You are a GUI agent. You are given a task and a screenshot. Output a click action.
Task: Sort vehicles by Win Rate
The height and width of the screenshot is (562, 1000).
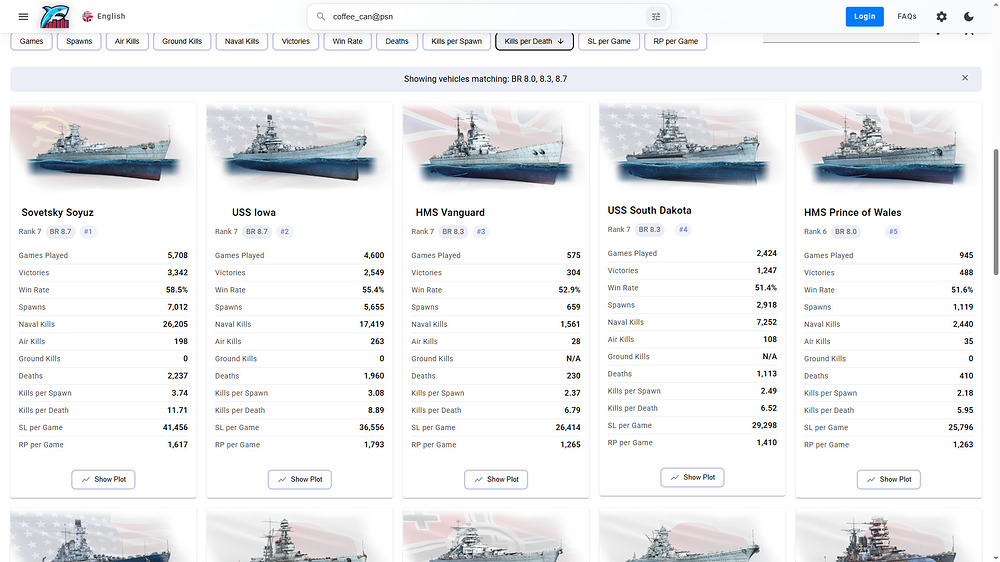point(347,41)
